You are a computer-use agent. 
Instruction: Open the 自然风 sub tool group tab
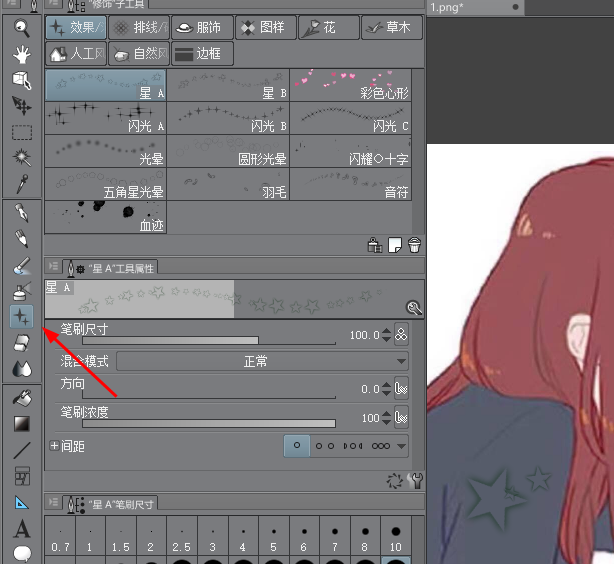click(x=139, y=53)
